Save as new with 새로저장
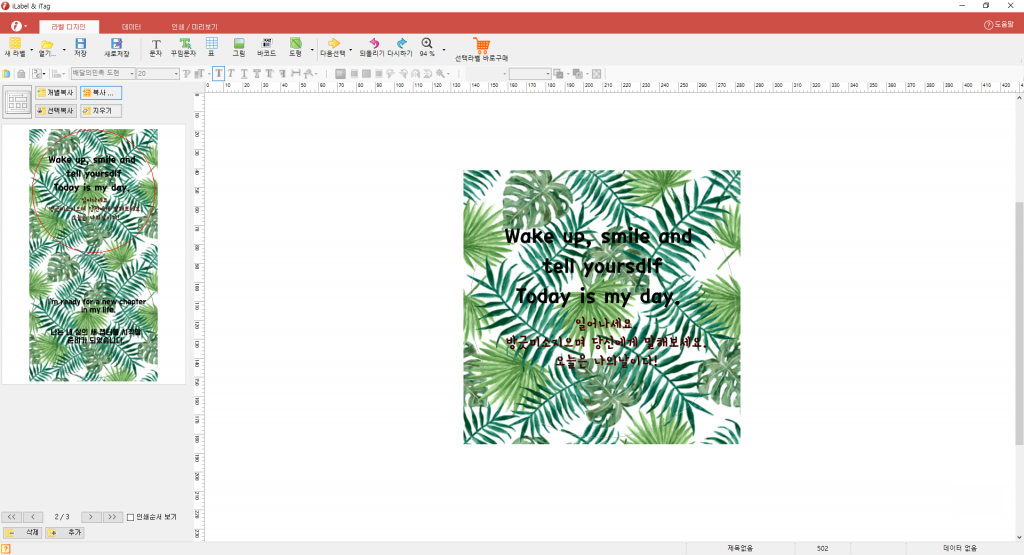1024x555 pixels. coord(116,47)
